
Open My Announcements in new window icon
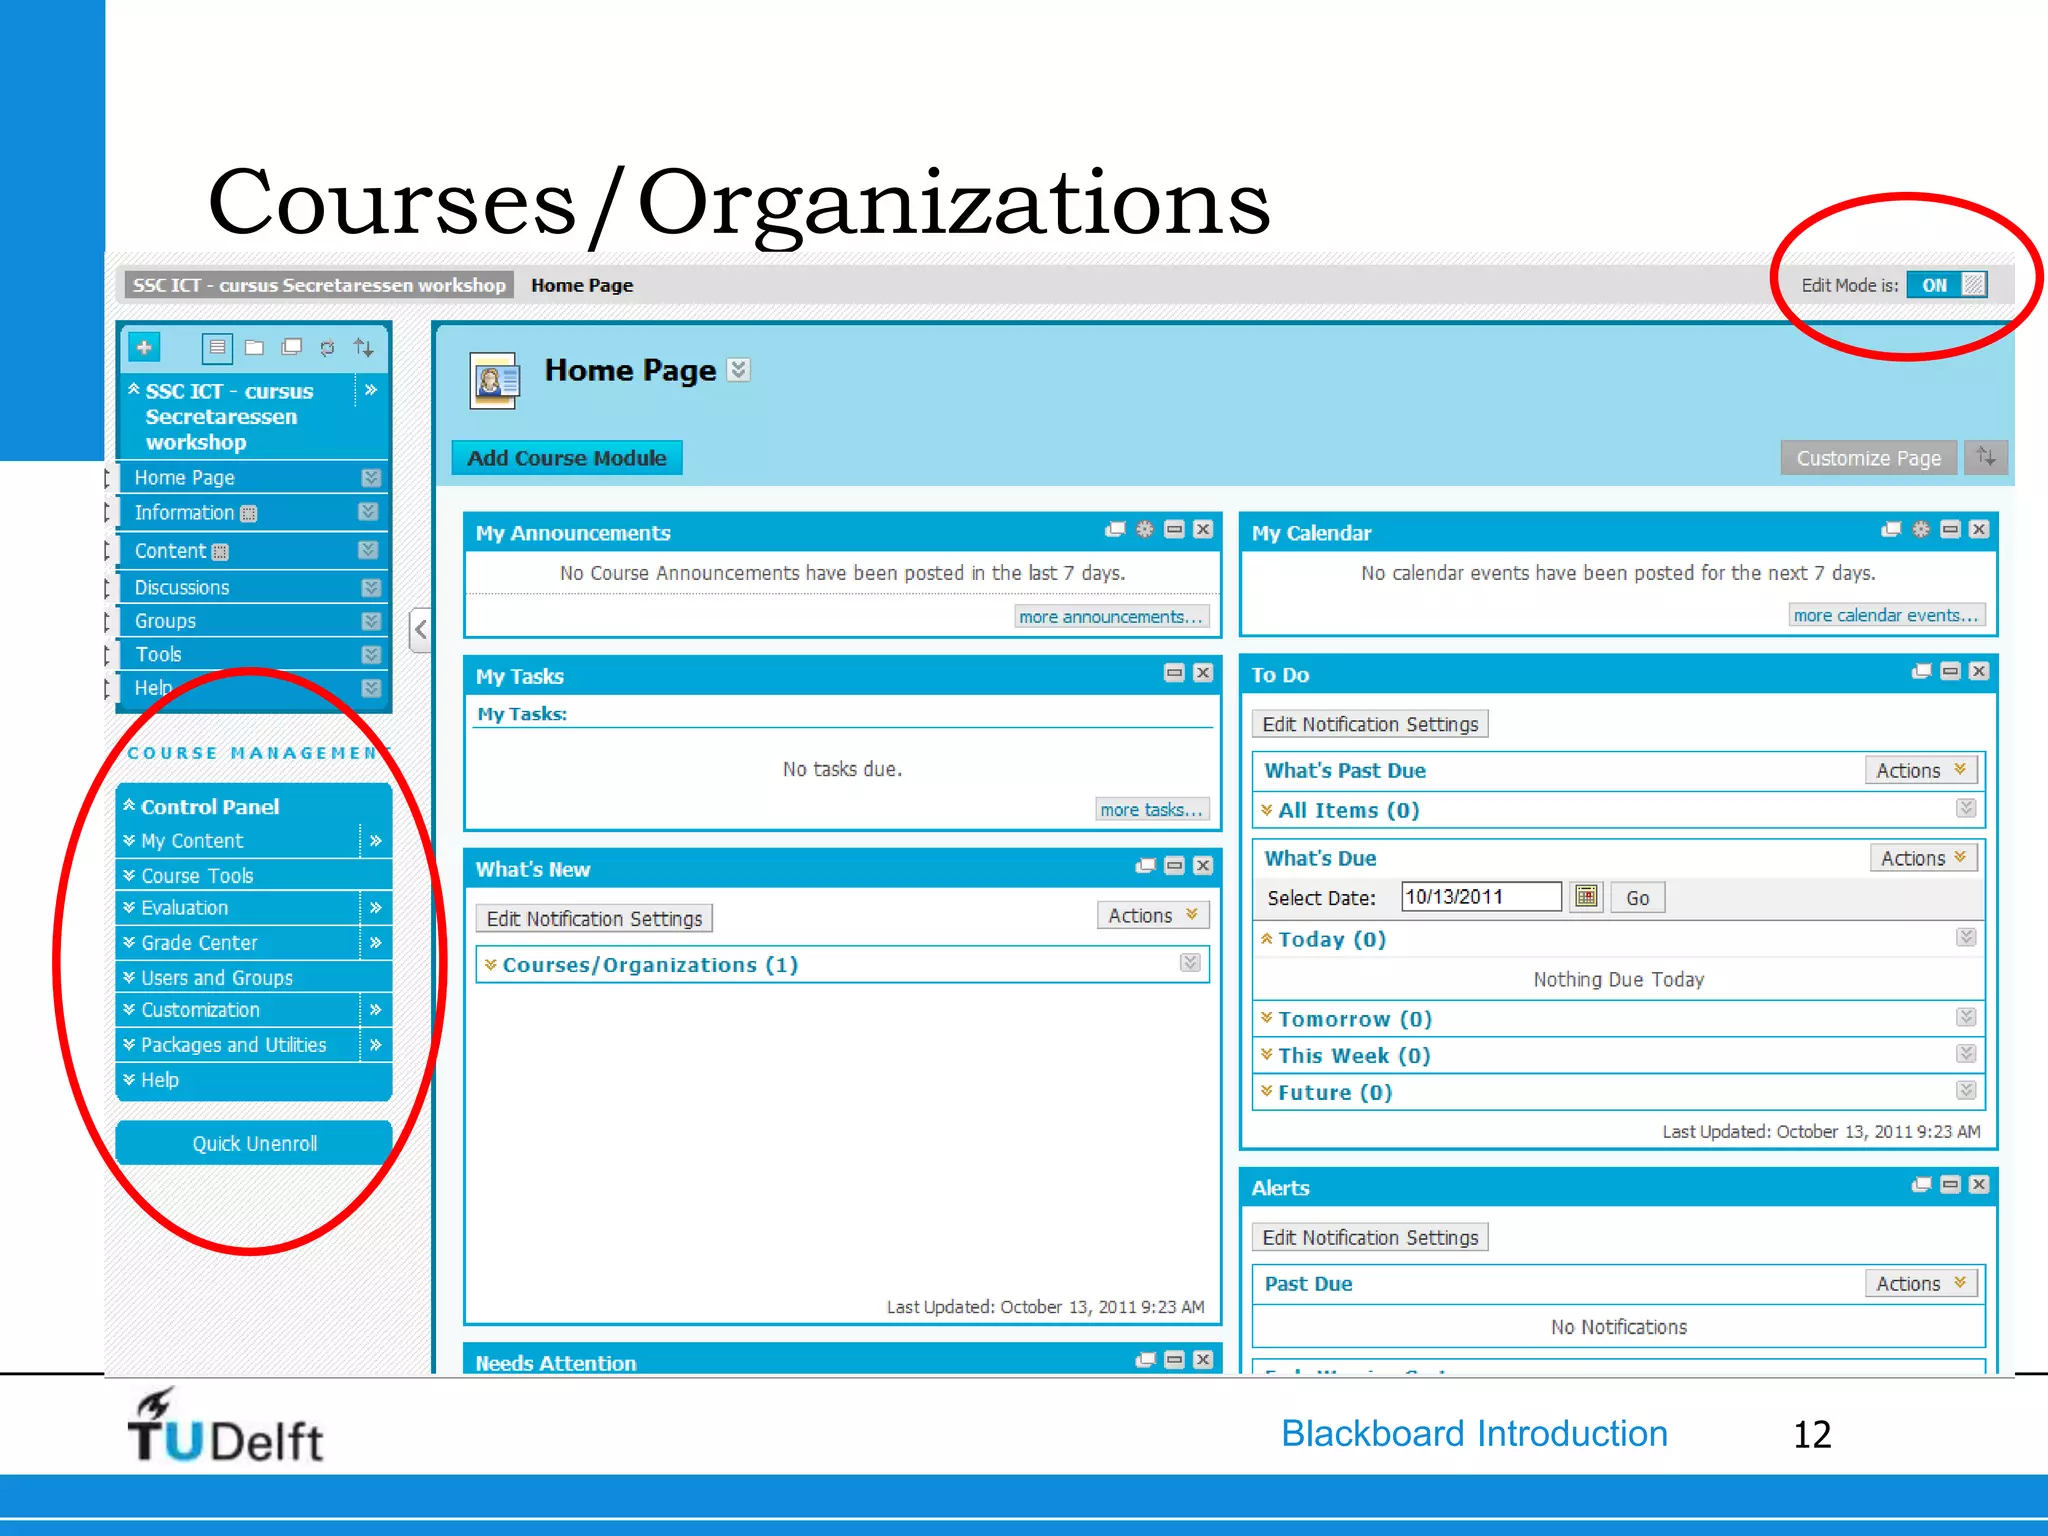pyautogui.click(x=1115, y=529)
